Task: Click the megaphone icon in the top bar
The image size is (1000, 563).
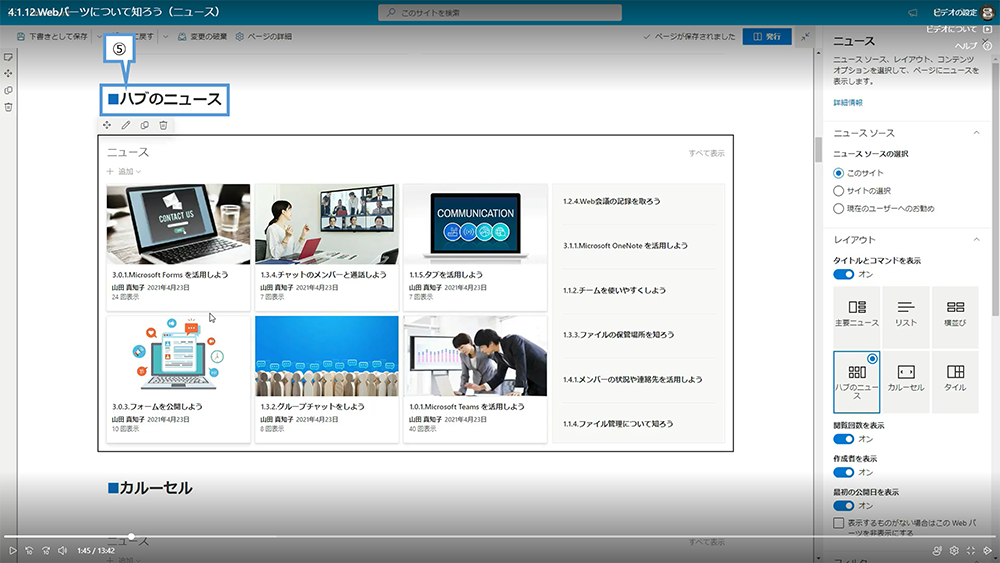Action: pyautogui.click(x=913, y=12)
